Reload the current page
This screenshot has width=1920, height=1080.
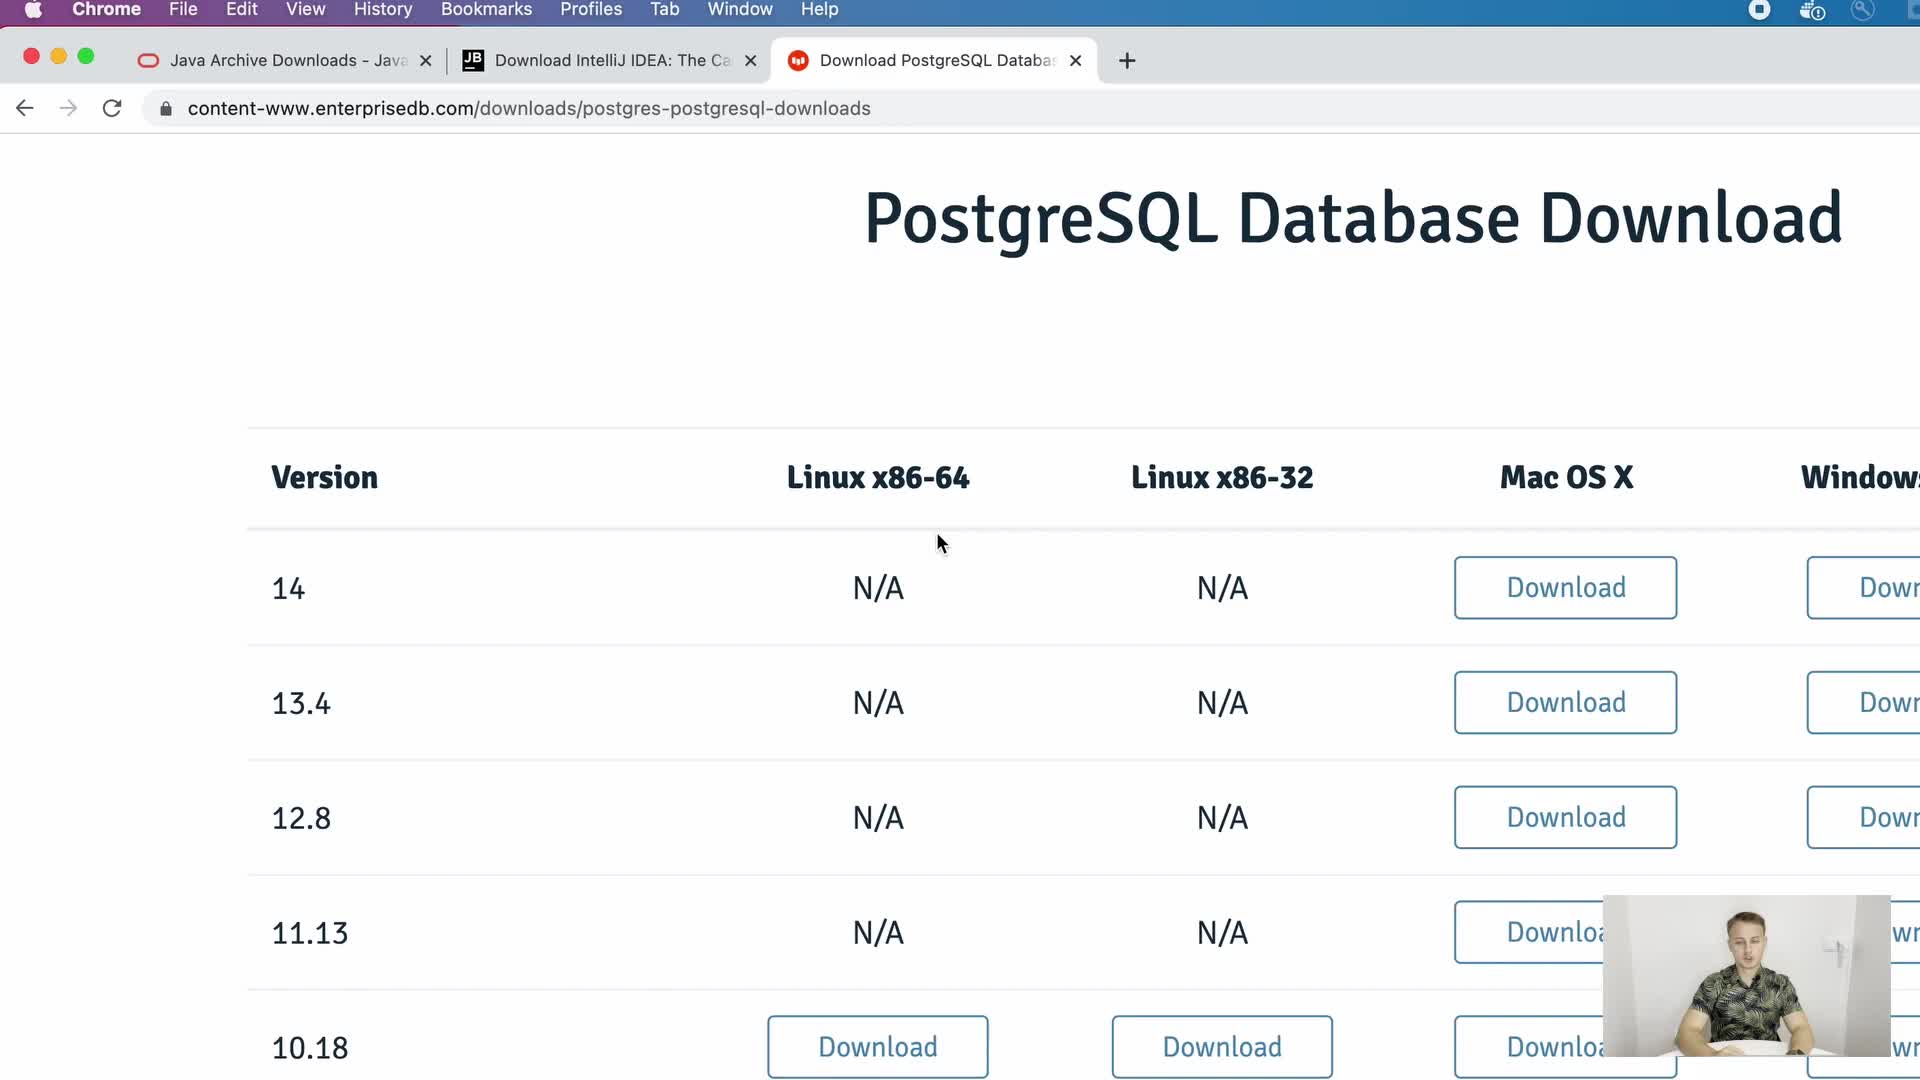112,108
